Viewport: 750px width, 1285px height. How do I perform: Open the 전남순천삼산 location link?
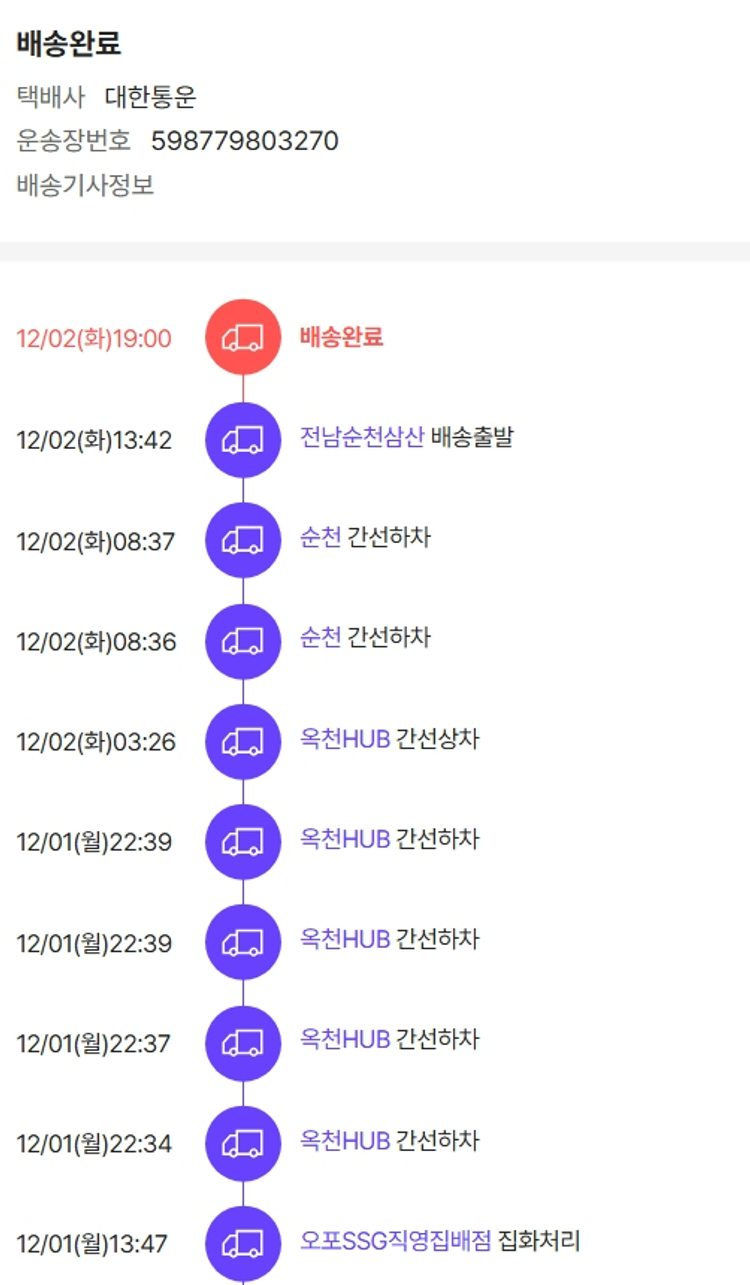(362, 437)
